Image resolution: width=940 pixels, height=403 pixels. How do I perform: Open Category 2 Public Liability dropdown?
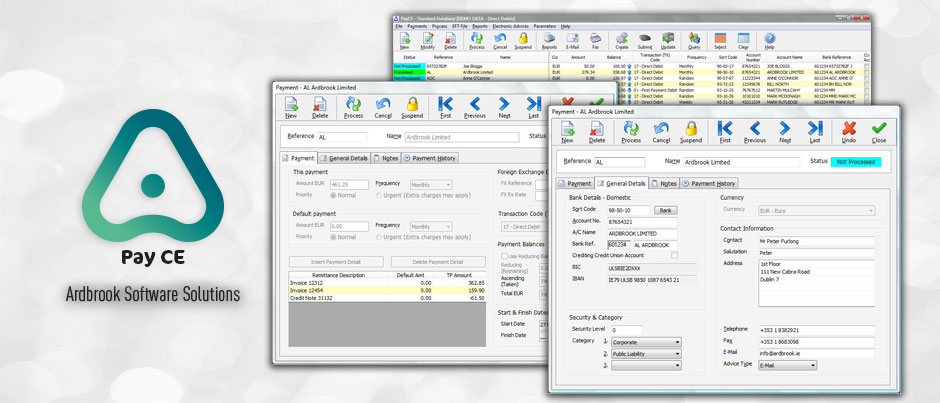point(646,354)
